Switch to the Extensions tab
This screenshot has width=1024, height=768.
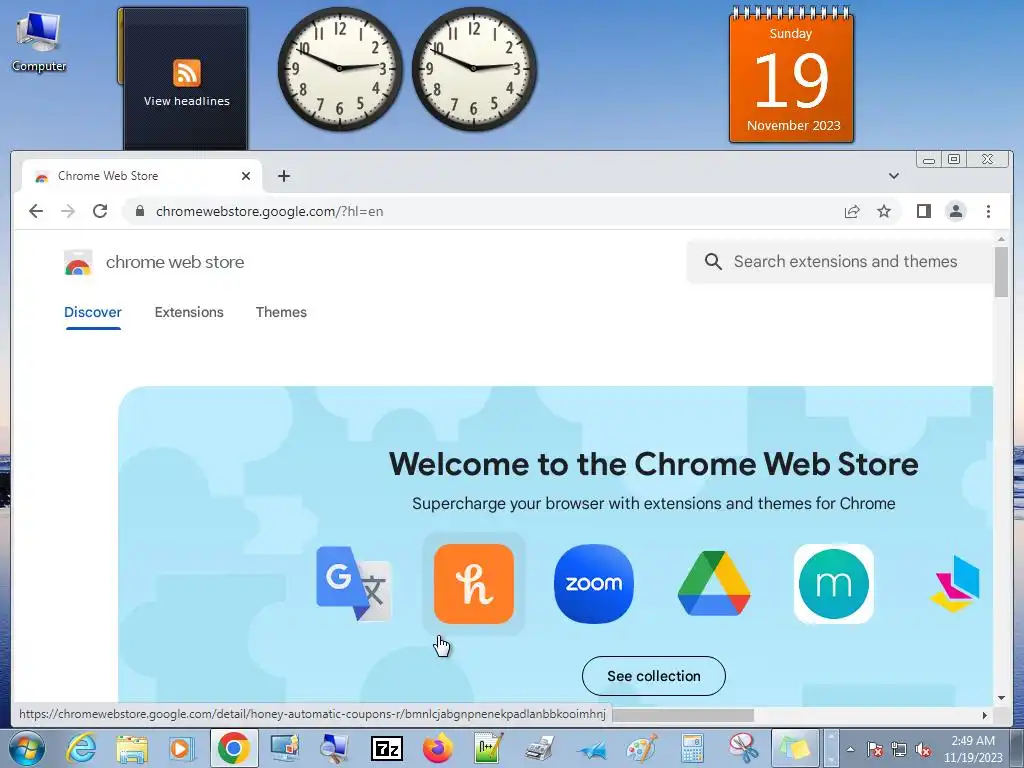click(189, 312)
